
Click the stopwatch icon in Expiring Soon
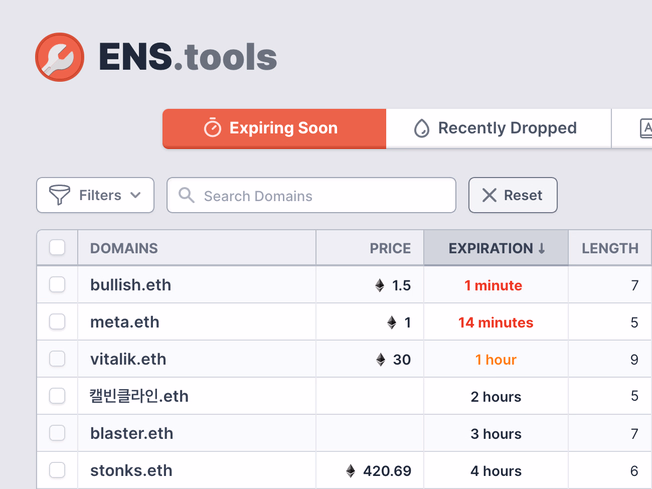pos(212,128)
